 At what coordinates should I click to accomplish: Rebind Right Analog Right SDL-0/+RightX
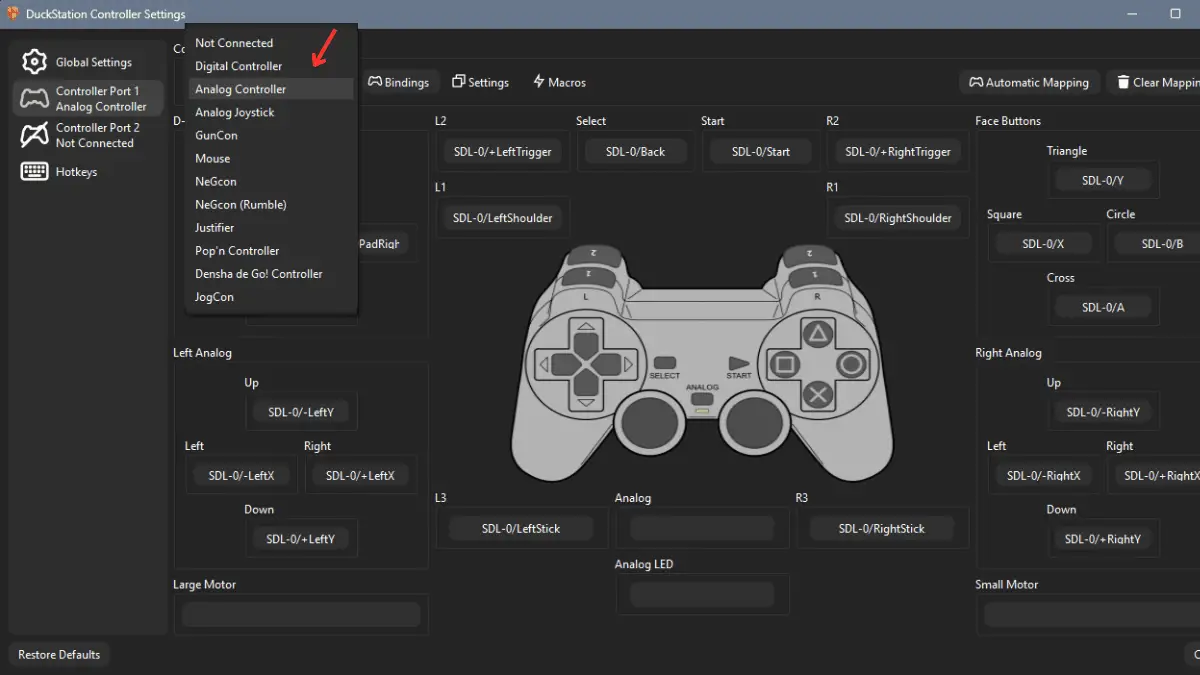pyautogui.click(x=1157, y=476)
